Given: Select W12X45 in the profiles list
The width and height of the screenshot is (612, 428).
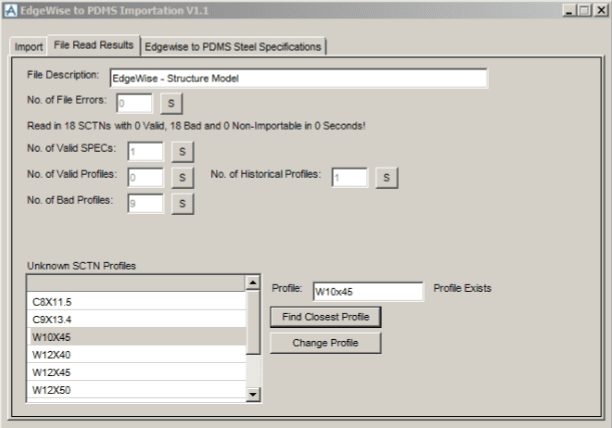Looking at the screenshot, I should [x=137, y=372].
